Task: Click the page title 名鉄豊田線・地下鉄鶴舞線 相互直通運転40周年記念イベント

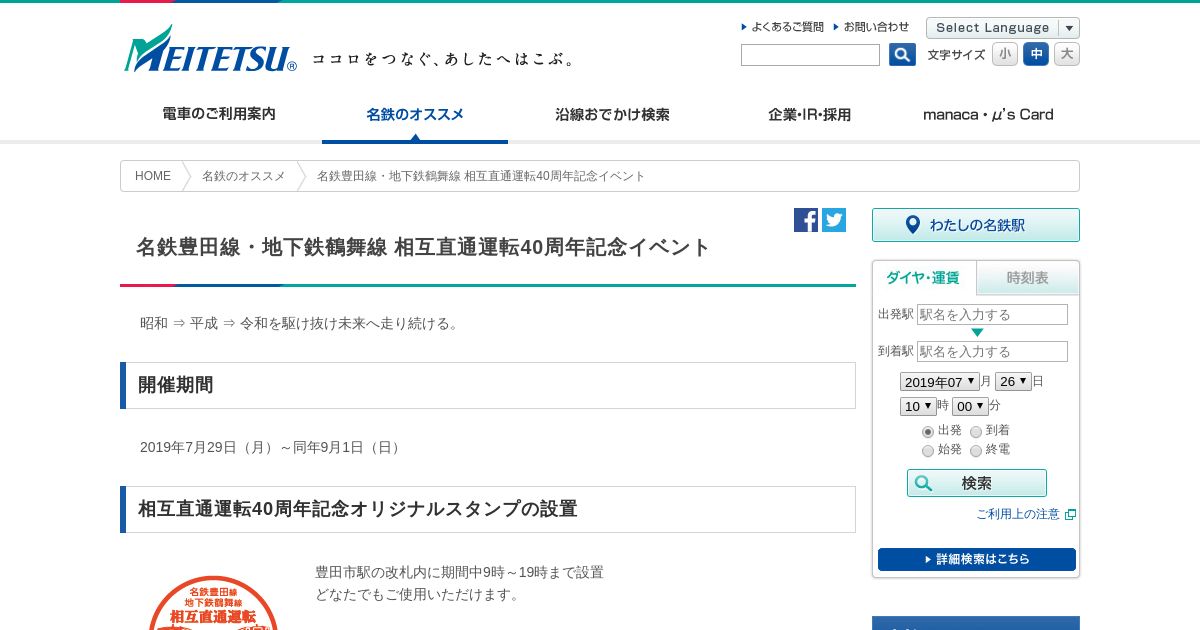Action: (423, 247)
